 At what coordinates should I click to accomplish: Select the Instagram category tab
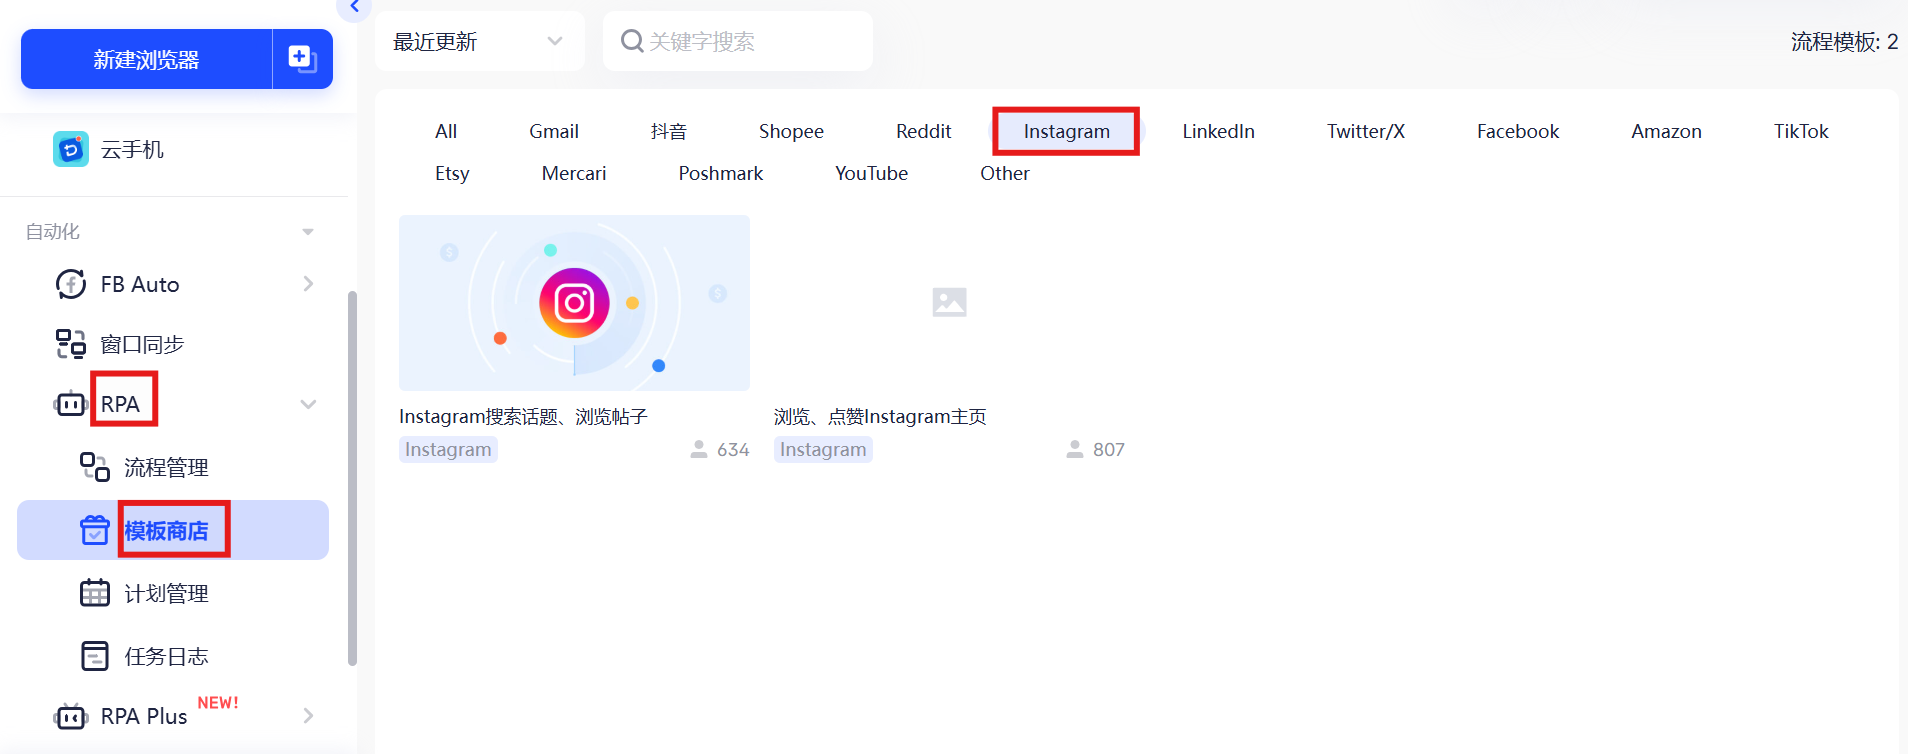pyautogui.click(x=1066, y=131)
